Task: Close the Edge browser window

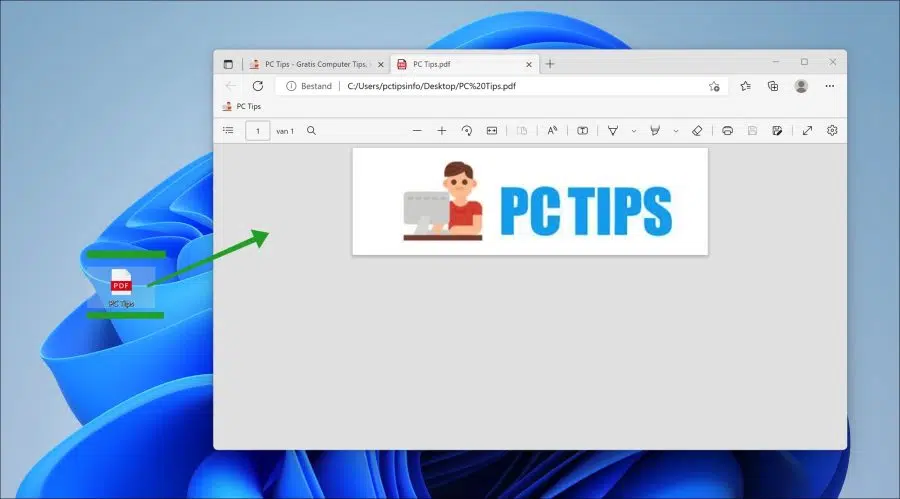Action: tap(833, 61)
